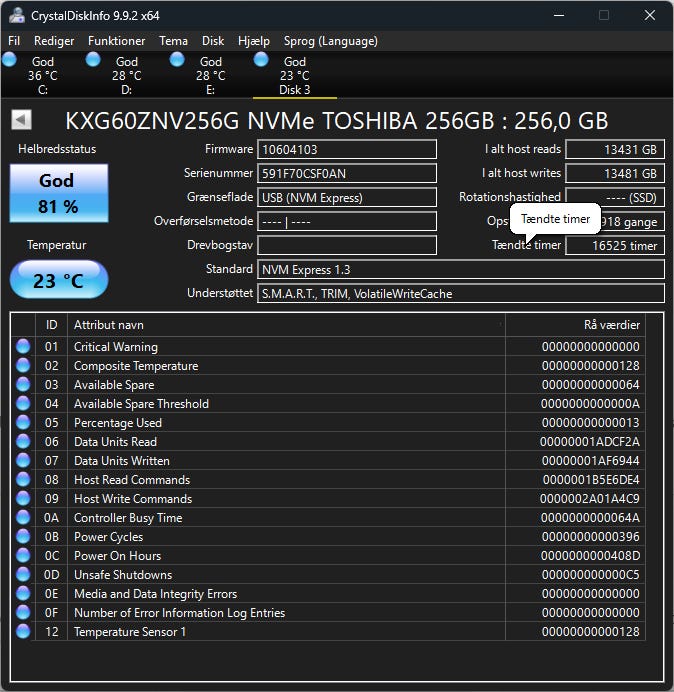
Task: Click the Standard field NVM Express 1.3
Action: 461,269
